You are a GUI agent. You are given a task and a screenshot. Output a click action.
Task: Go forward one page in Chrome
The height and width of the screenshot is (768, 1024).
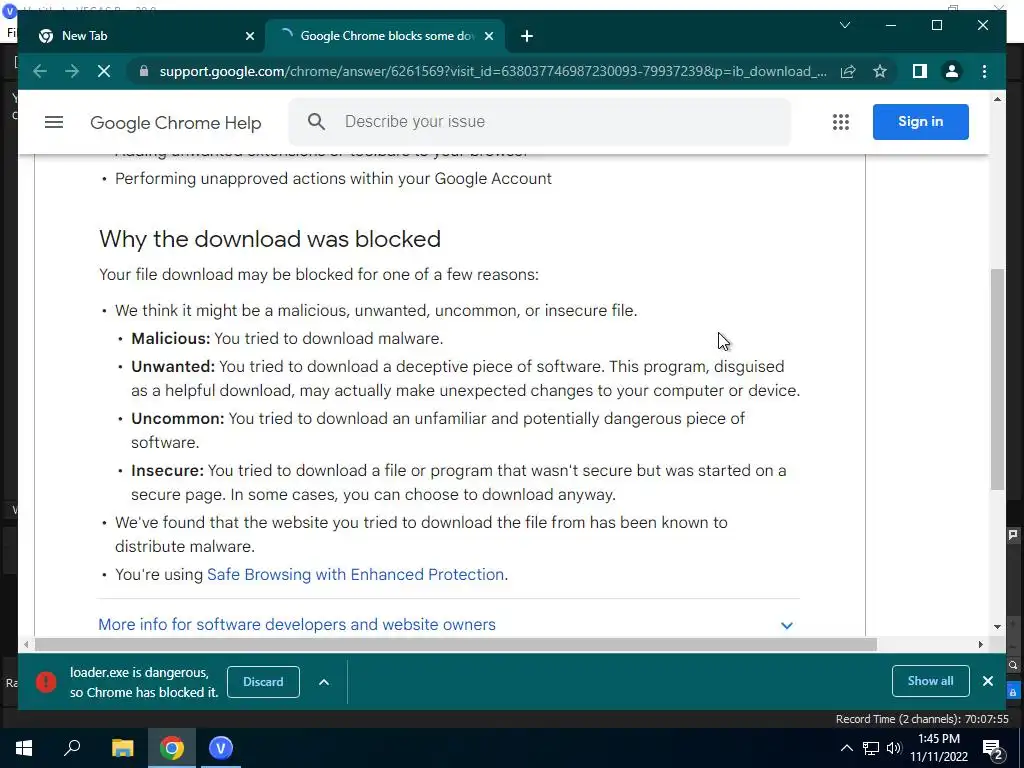coord(72,71)
